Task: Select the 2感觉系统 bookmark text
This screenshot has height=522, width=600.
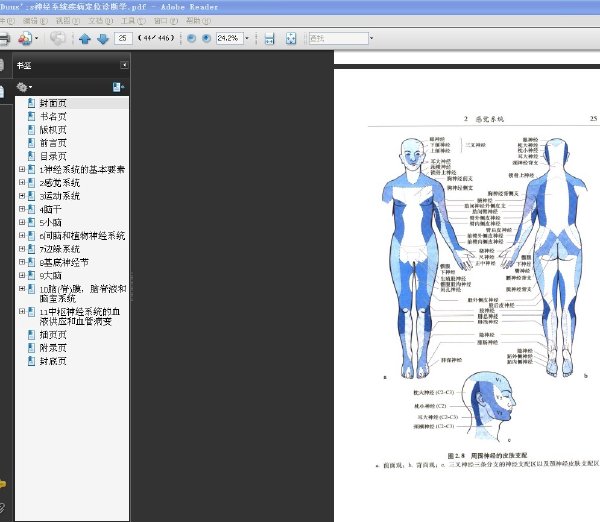Action: 60,183
